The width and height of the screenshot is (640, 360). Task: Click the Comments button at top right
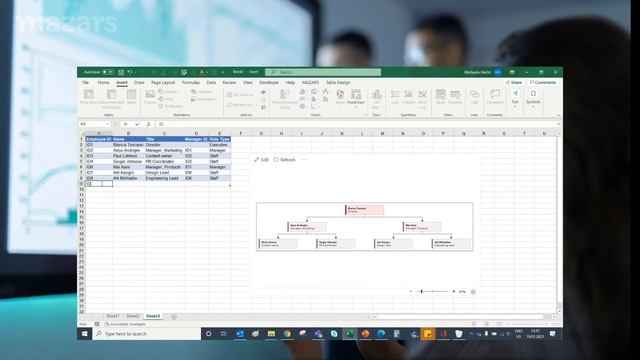pos(543,82)
